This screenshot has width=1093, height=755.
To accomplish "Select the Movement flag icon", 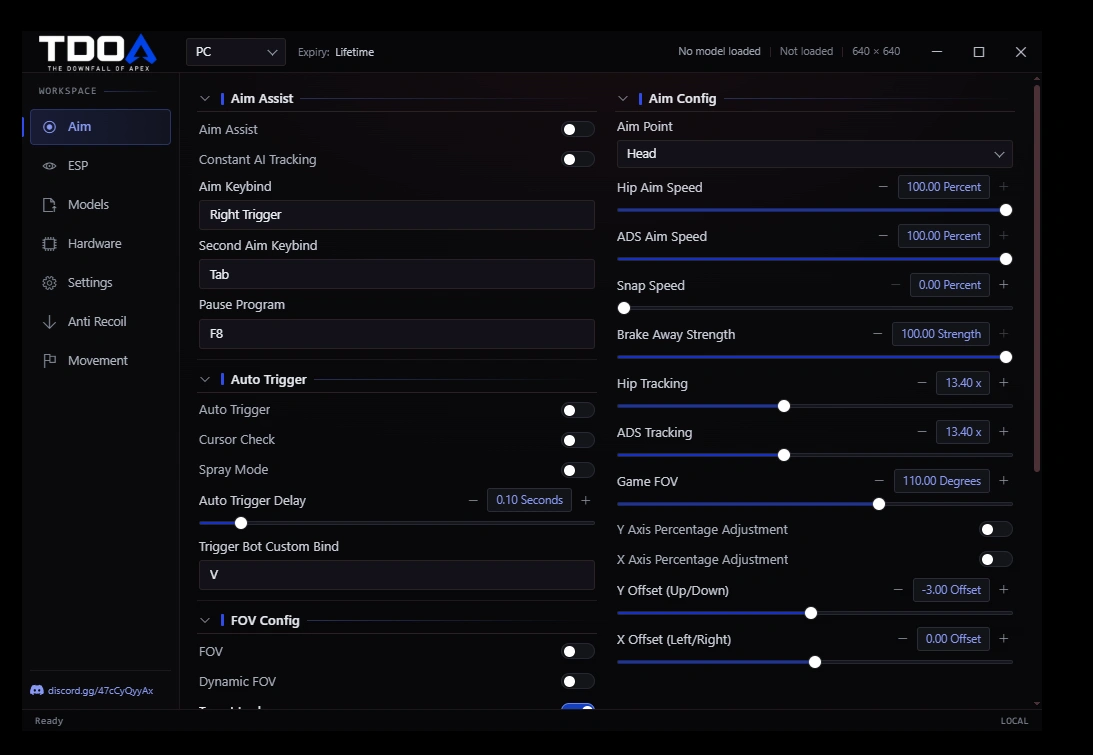I will coord(49,360).
